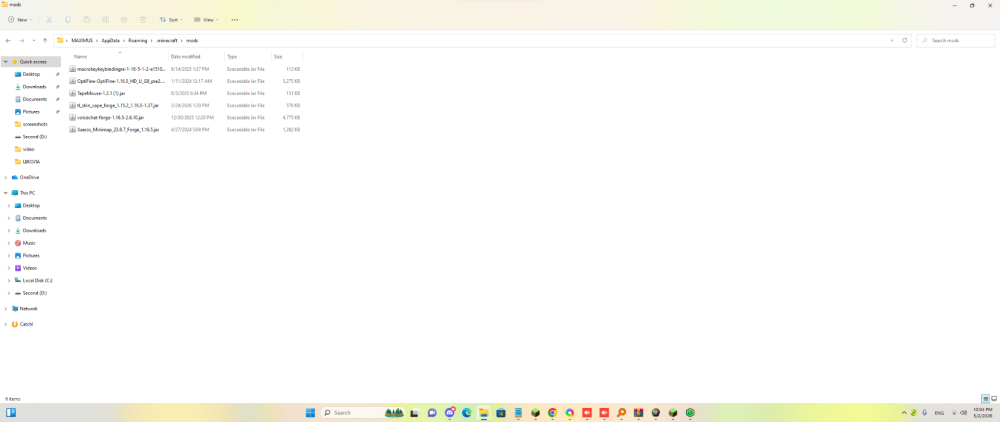
Task: Open the View dropdown
Action: coord(206,20)
